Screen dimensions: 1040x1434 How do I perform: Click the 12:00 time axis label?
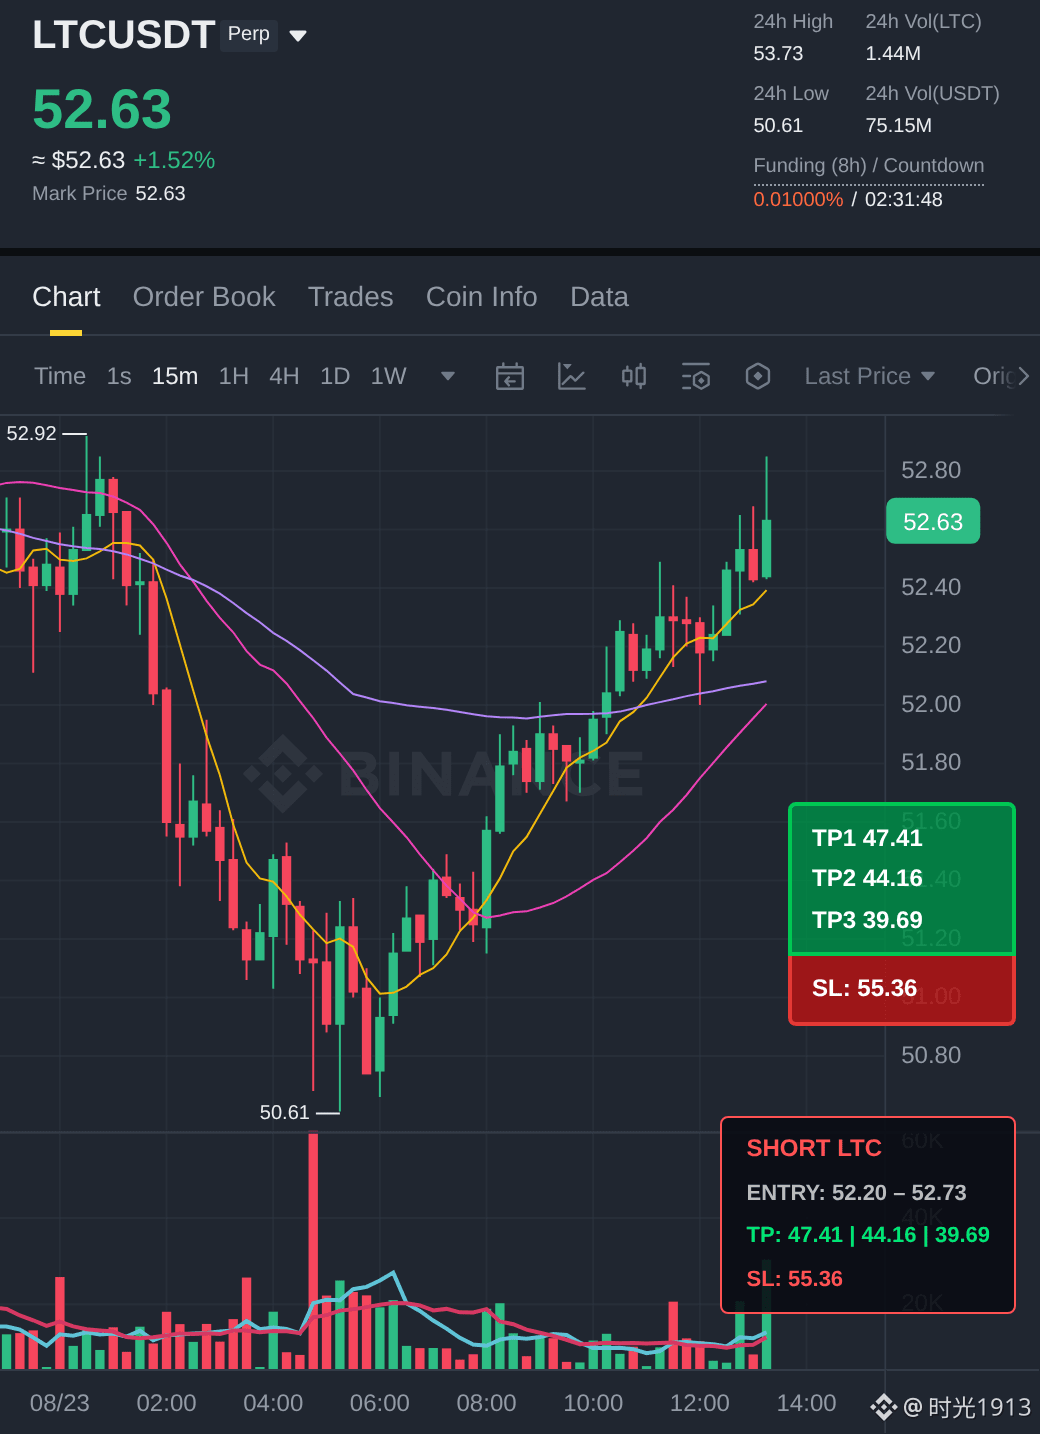pos(700,1403)
